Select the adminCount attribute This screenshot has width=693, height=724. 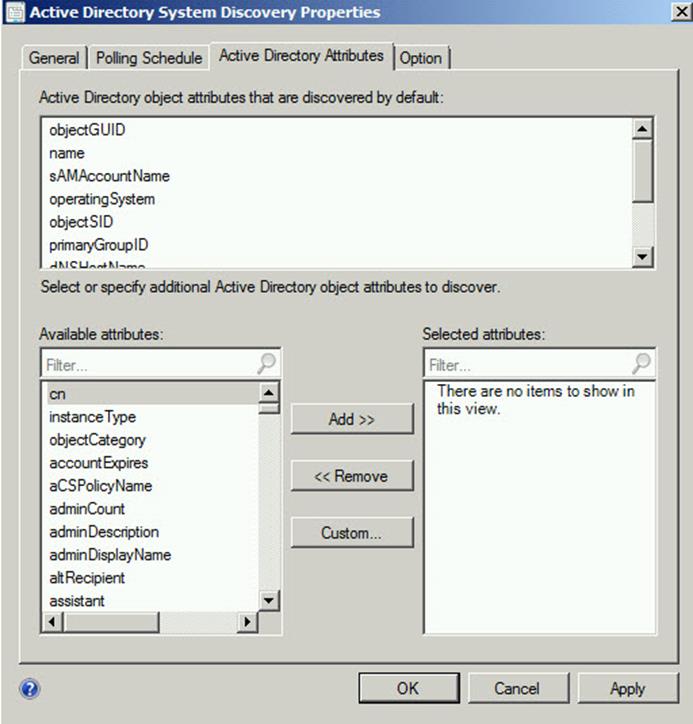click(87, 509)
